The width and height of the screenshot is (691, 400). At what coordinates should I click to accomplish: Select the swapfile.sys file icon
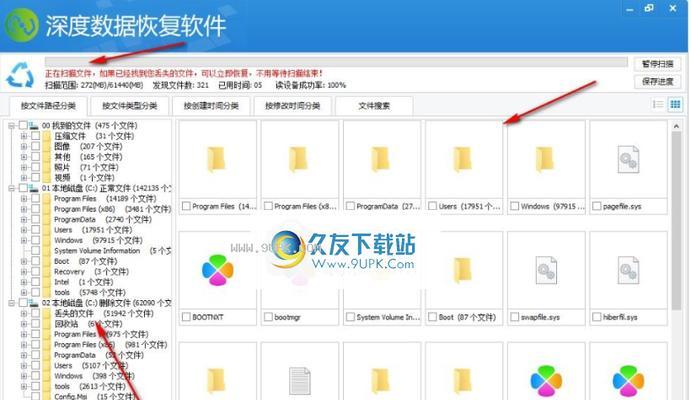coord(546,270)
